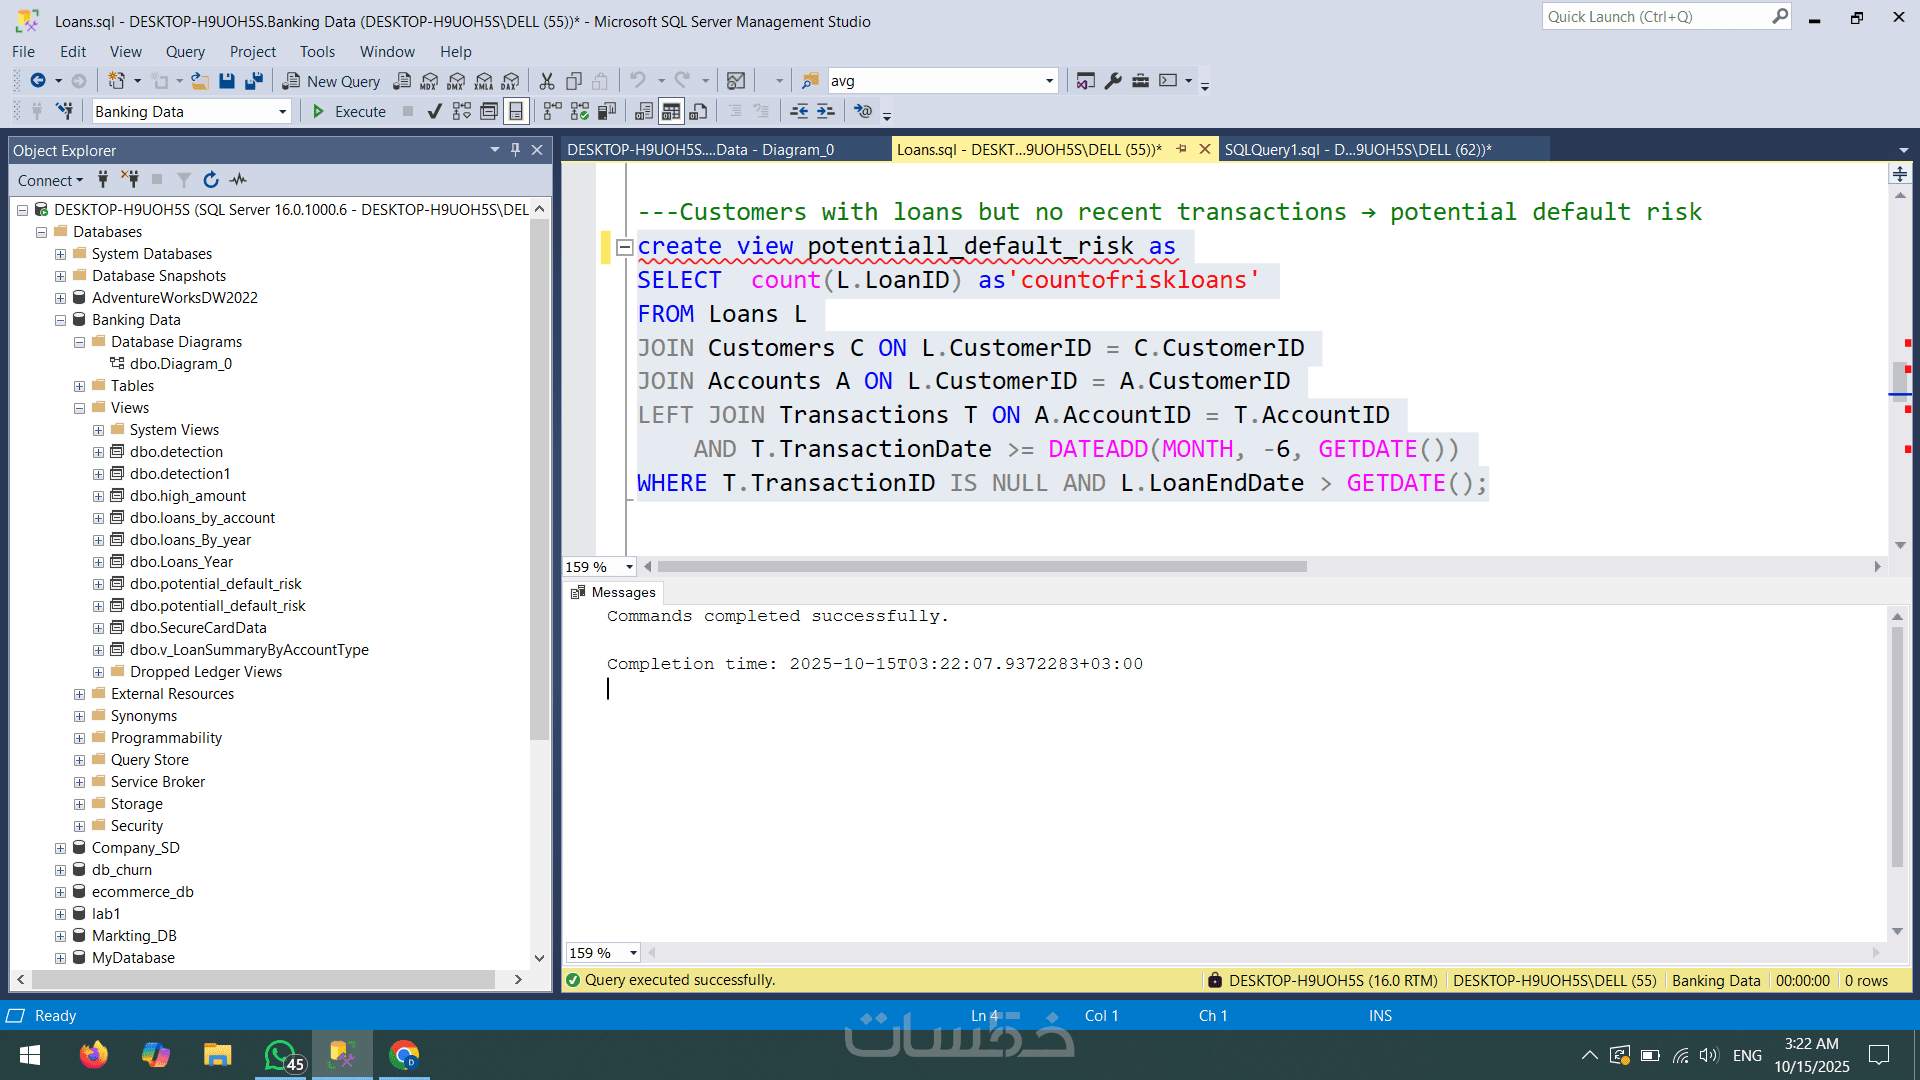This screenshot has width=1920, height=1080.
Task: Click the MDX query icon
Action: click(429, 81)
